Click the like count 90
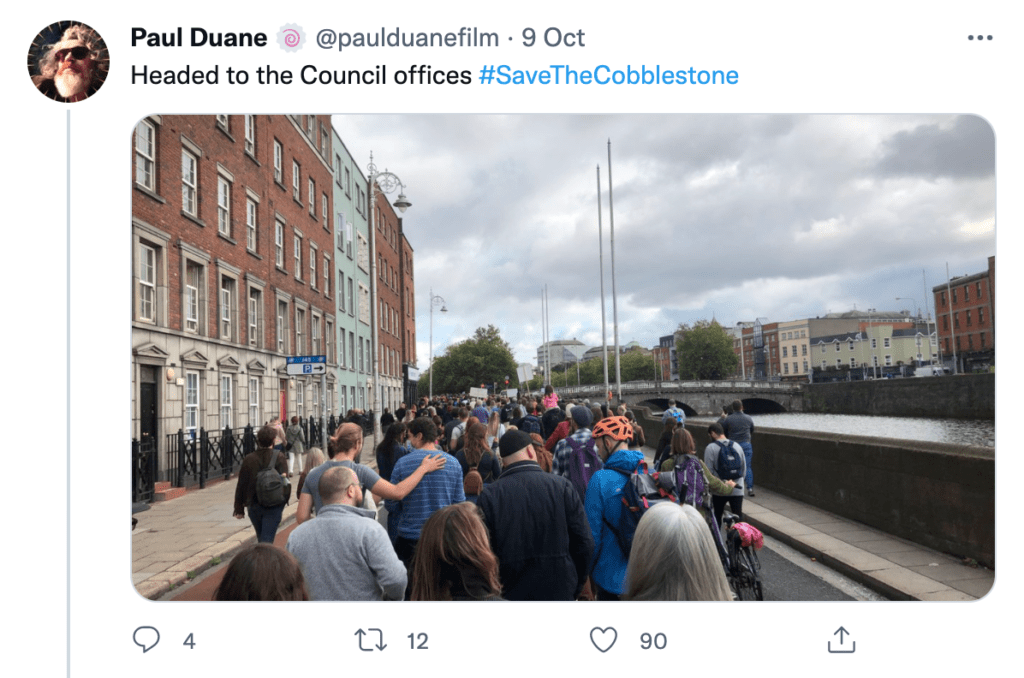 (653, 641)
